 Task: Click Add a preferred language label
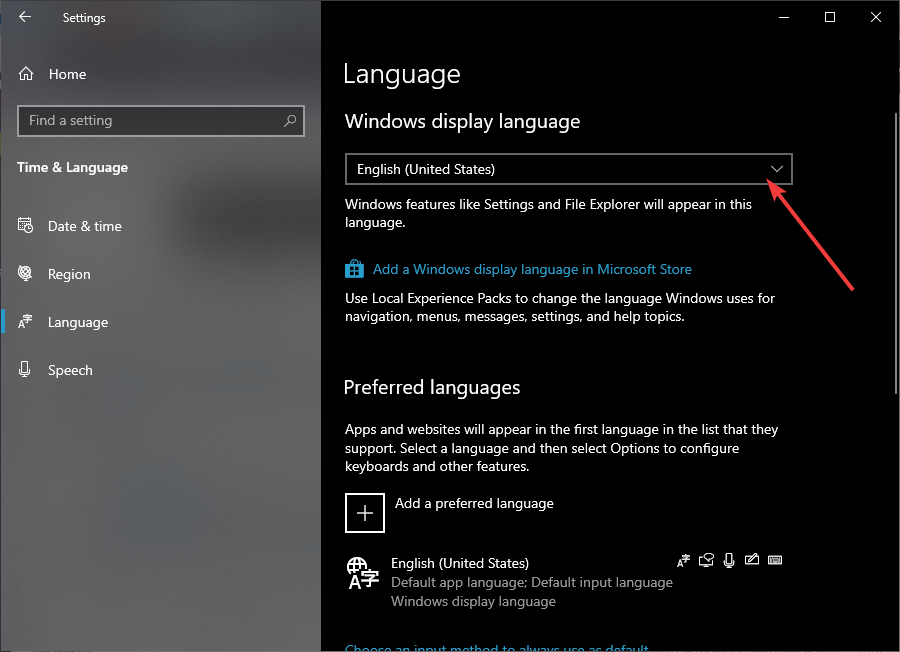point(474,503)
